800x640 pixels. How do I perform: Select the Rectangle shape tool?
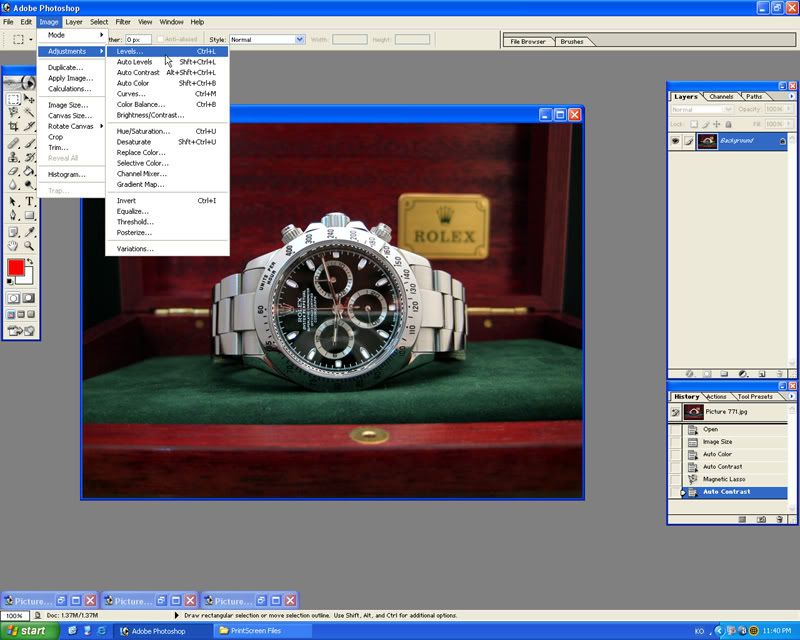[x=29, y=215]
